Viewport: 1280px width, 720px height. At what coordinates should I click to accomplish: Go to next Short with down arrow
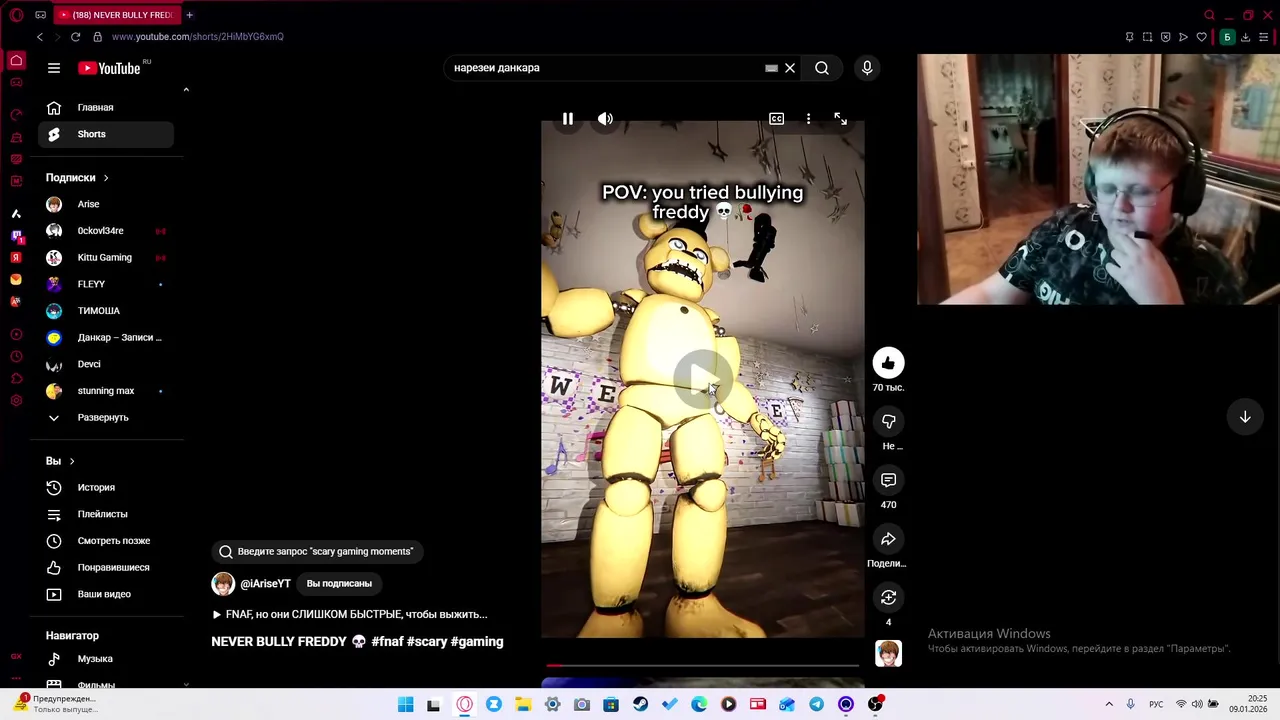[1245, 417]
